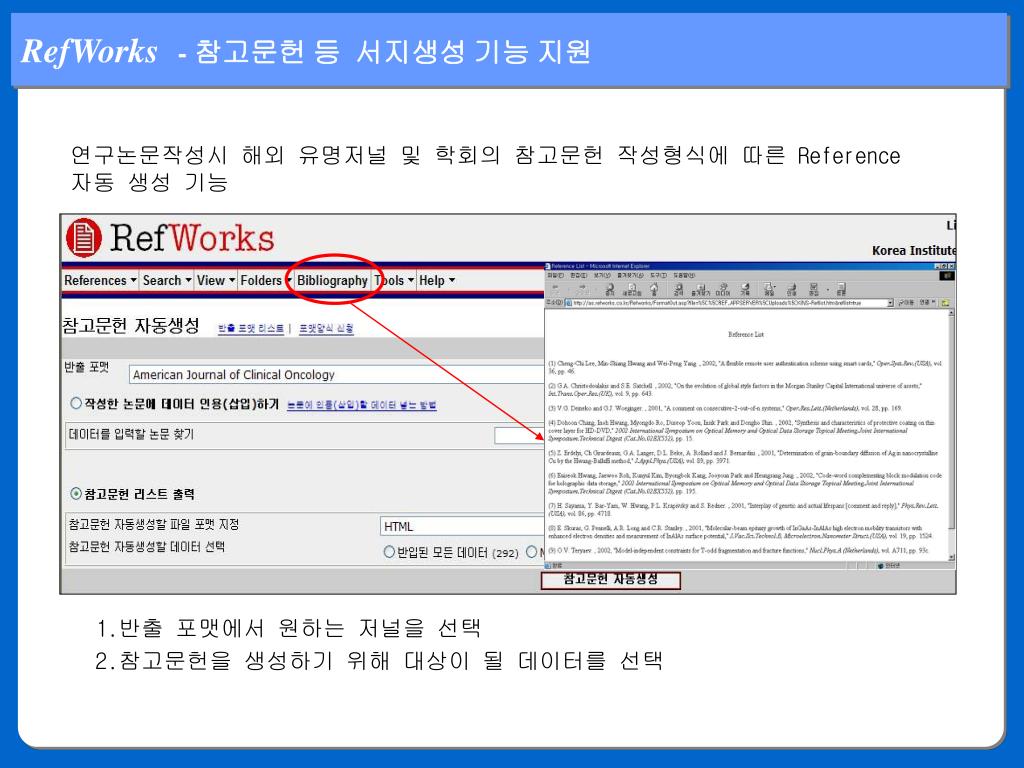Click Back arrow in Internet Explorer toolbar
This screenshot has height=768, width=1024.
[556, 287]
